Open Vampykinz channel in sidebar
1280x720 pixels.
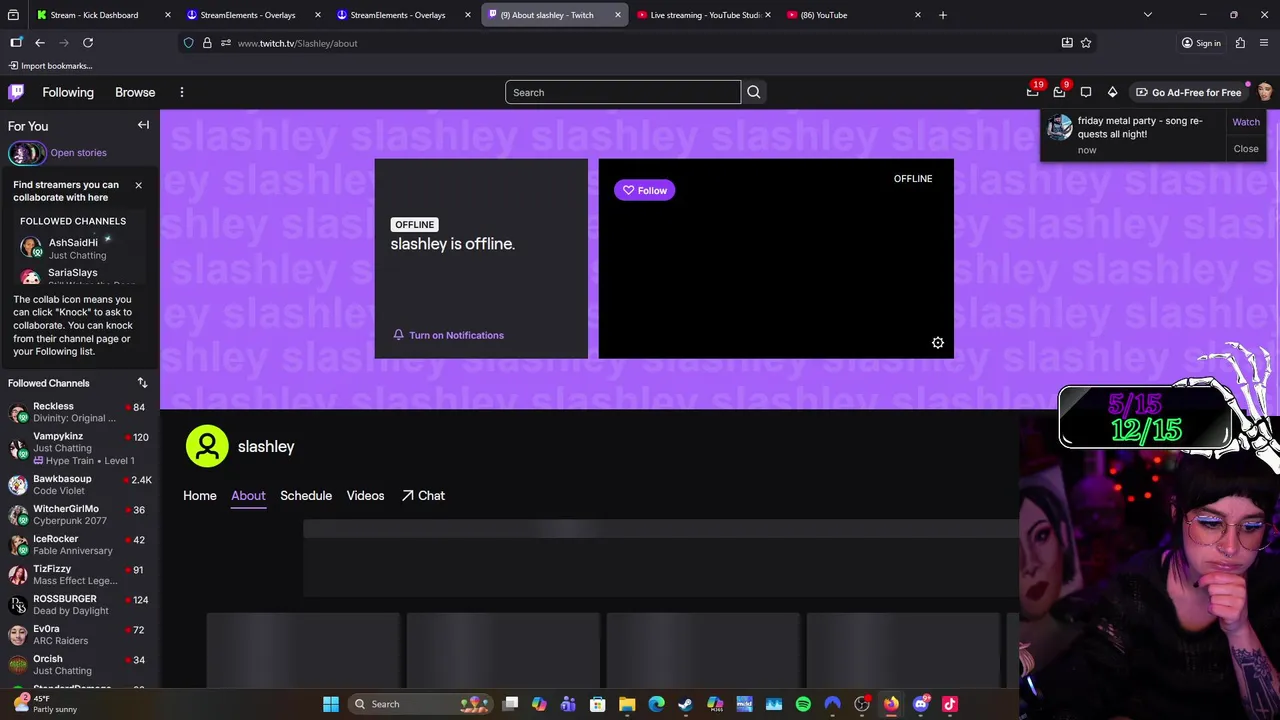(78, 448)
